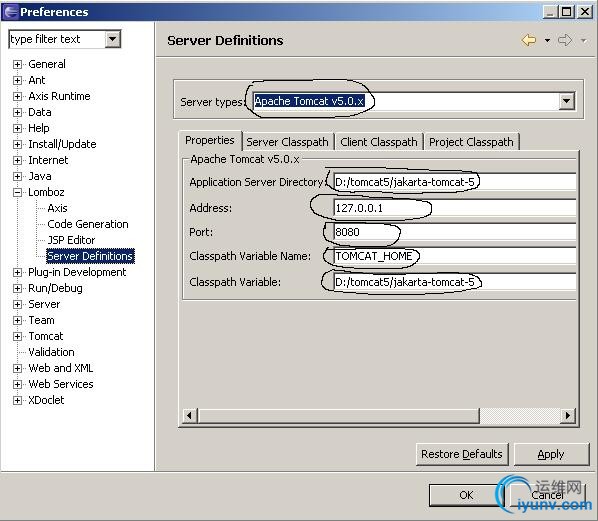Open the filter text dropdown arrow
Viewport: 598px width, 521px height.
click(x=113, y=39)
